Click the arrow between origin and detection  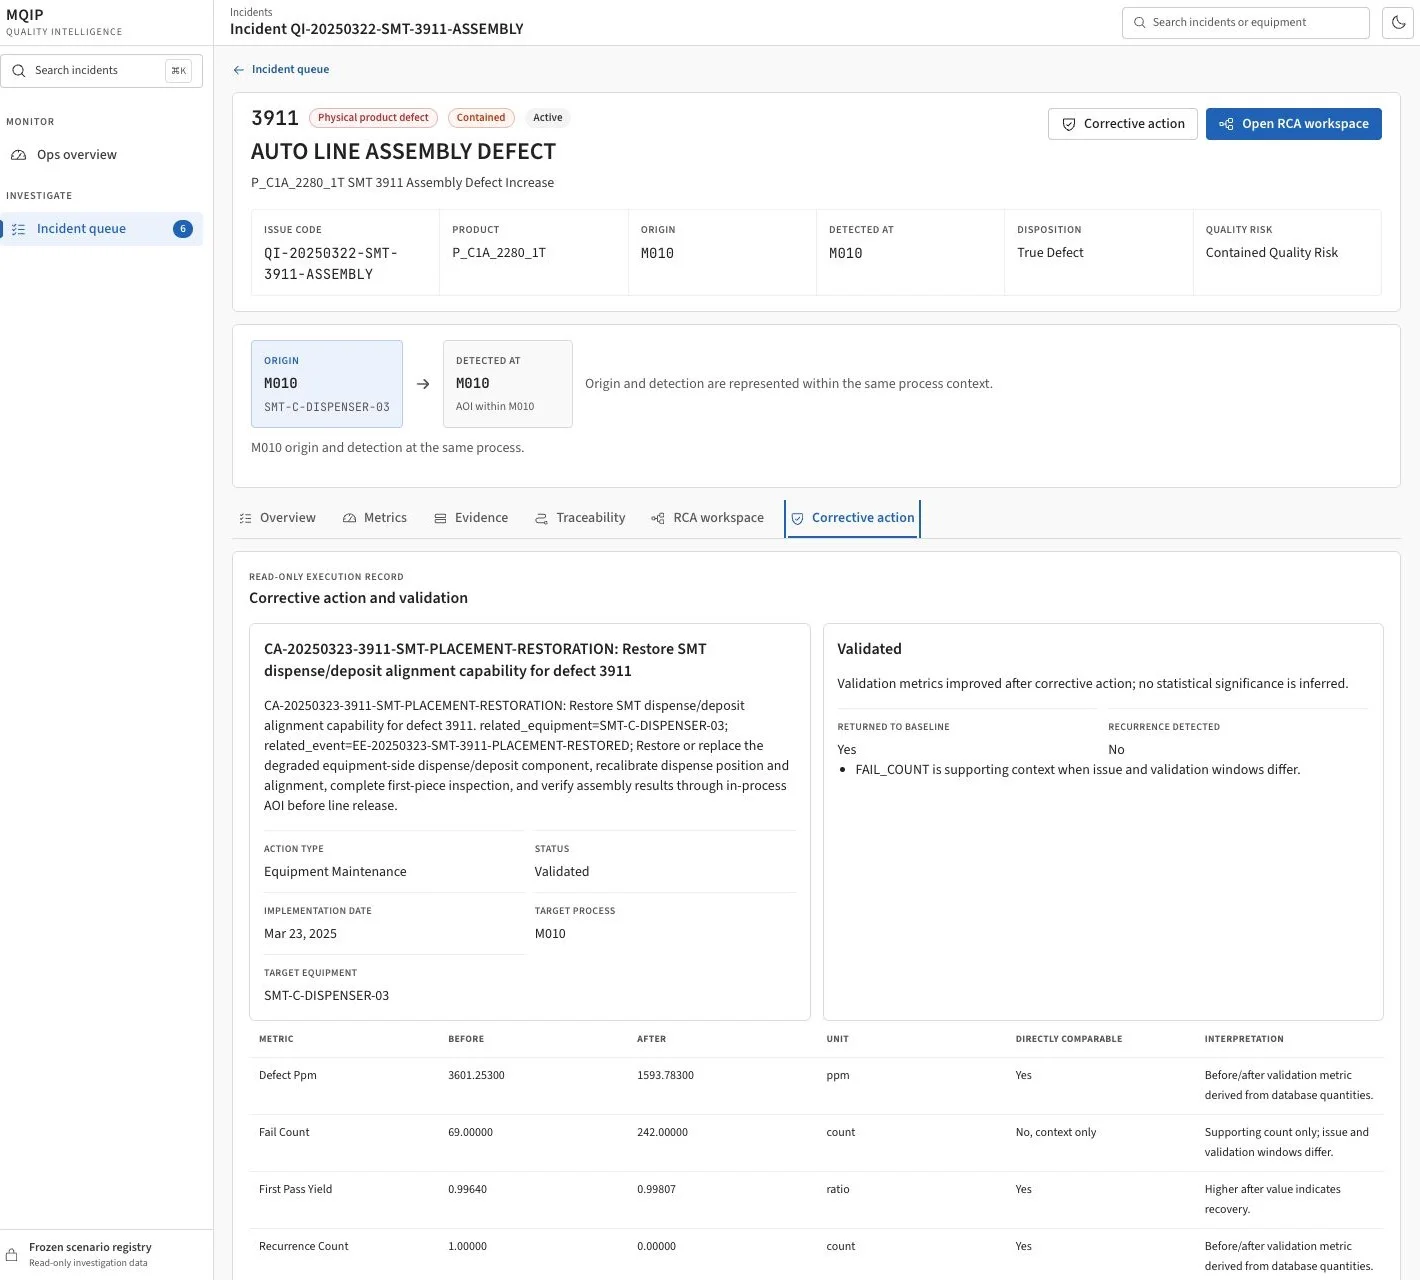click(423, 384)
